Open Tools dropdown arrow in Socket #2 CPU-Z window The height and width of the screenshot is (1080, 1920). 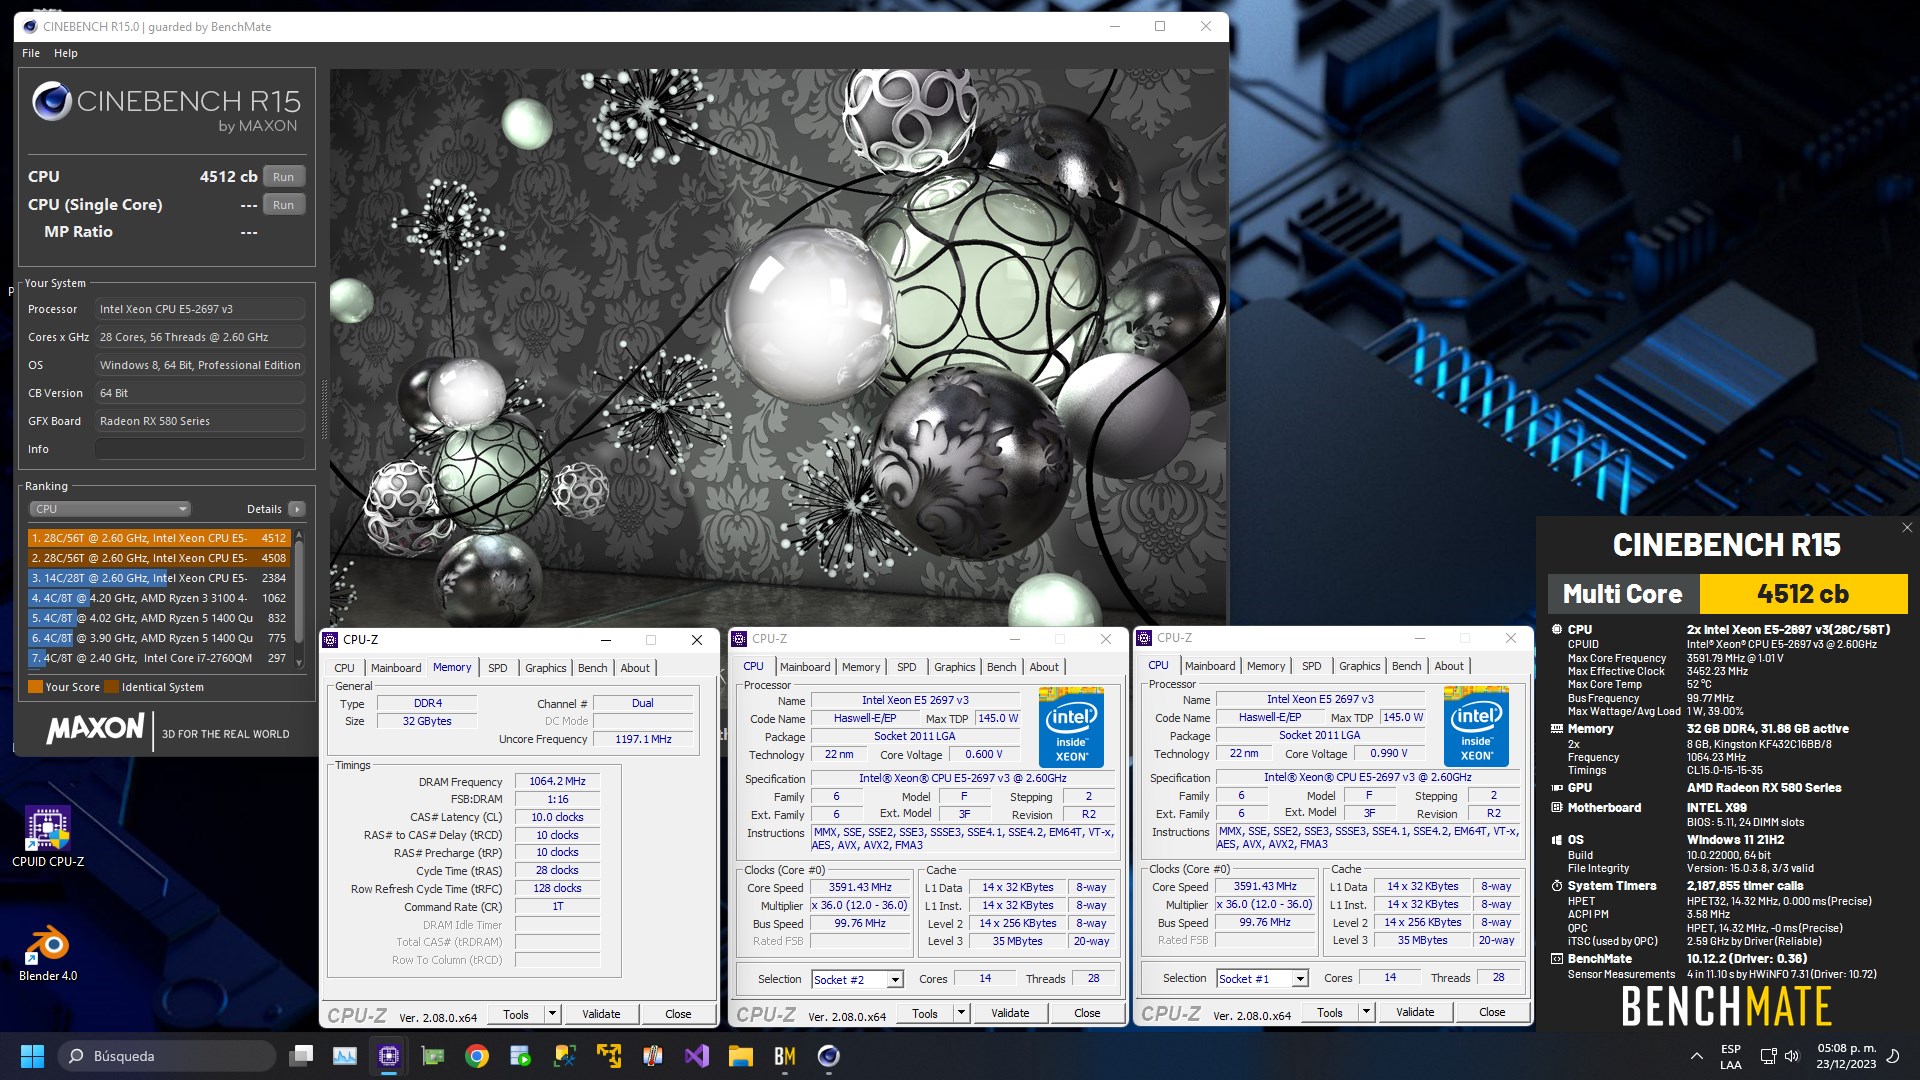click(961, 1013)
